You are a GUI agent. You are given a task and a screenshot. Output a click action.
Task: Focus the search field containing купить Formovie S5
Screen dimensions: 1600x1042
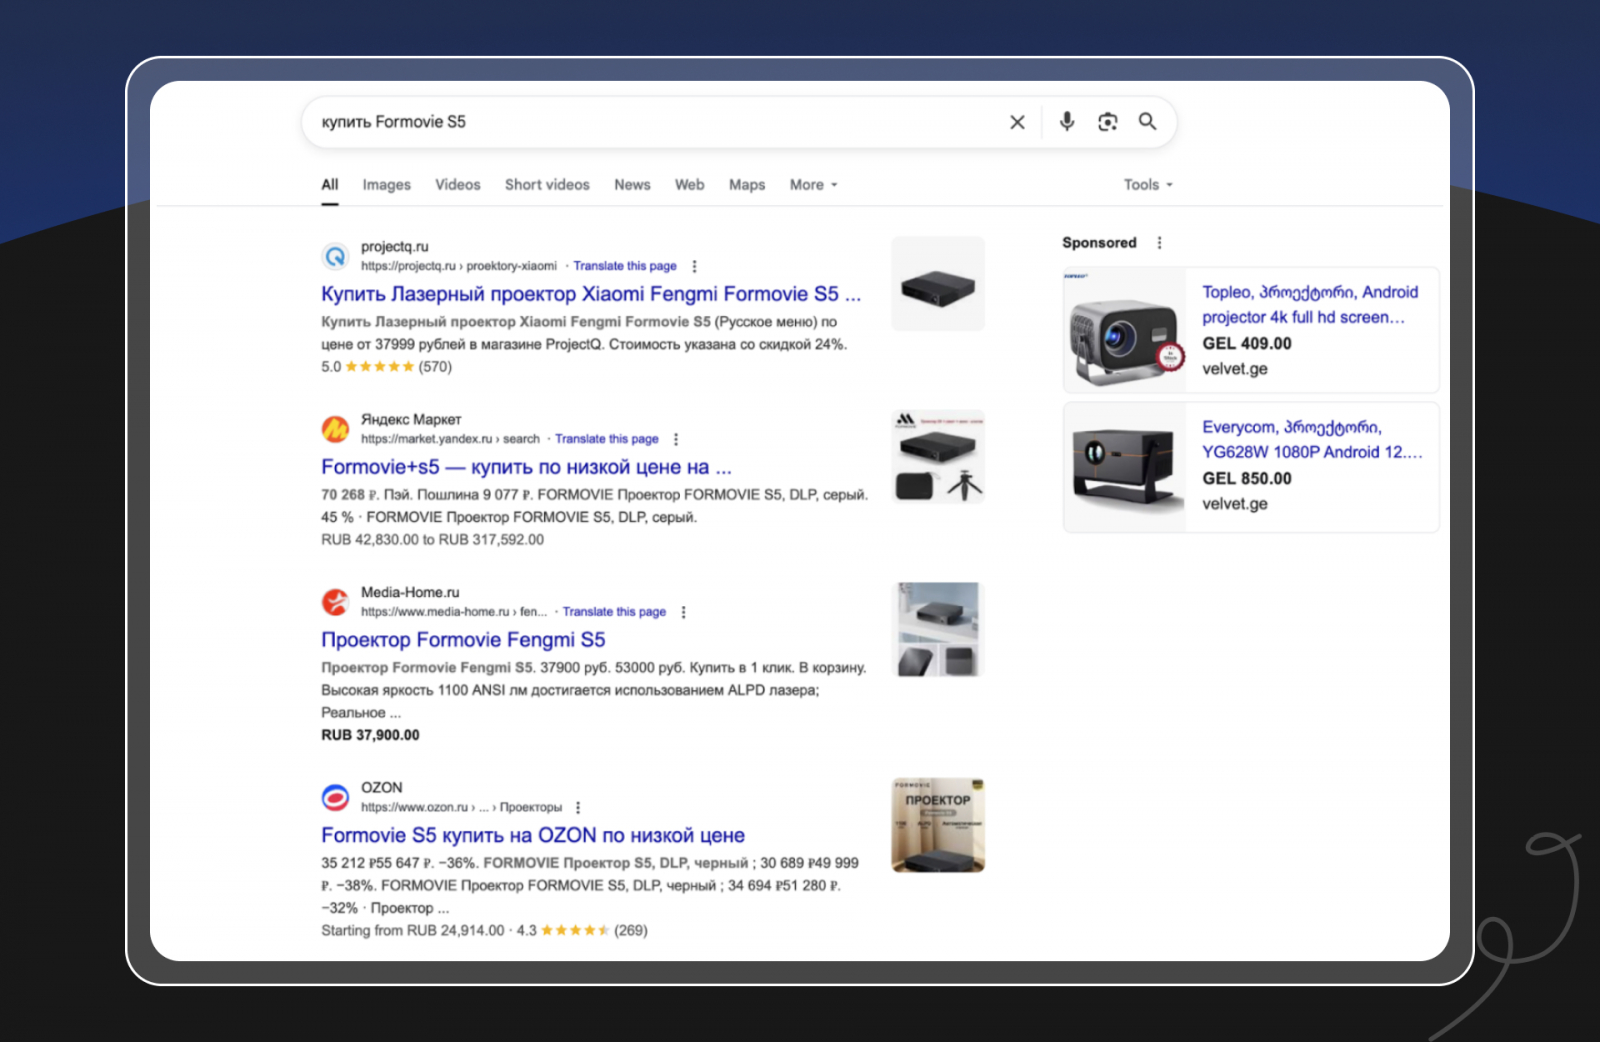(650, 122)
